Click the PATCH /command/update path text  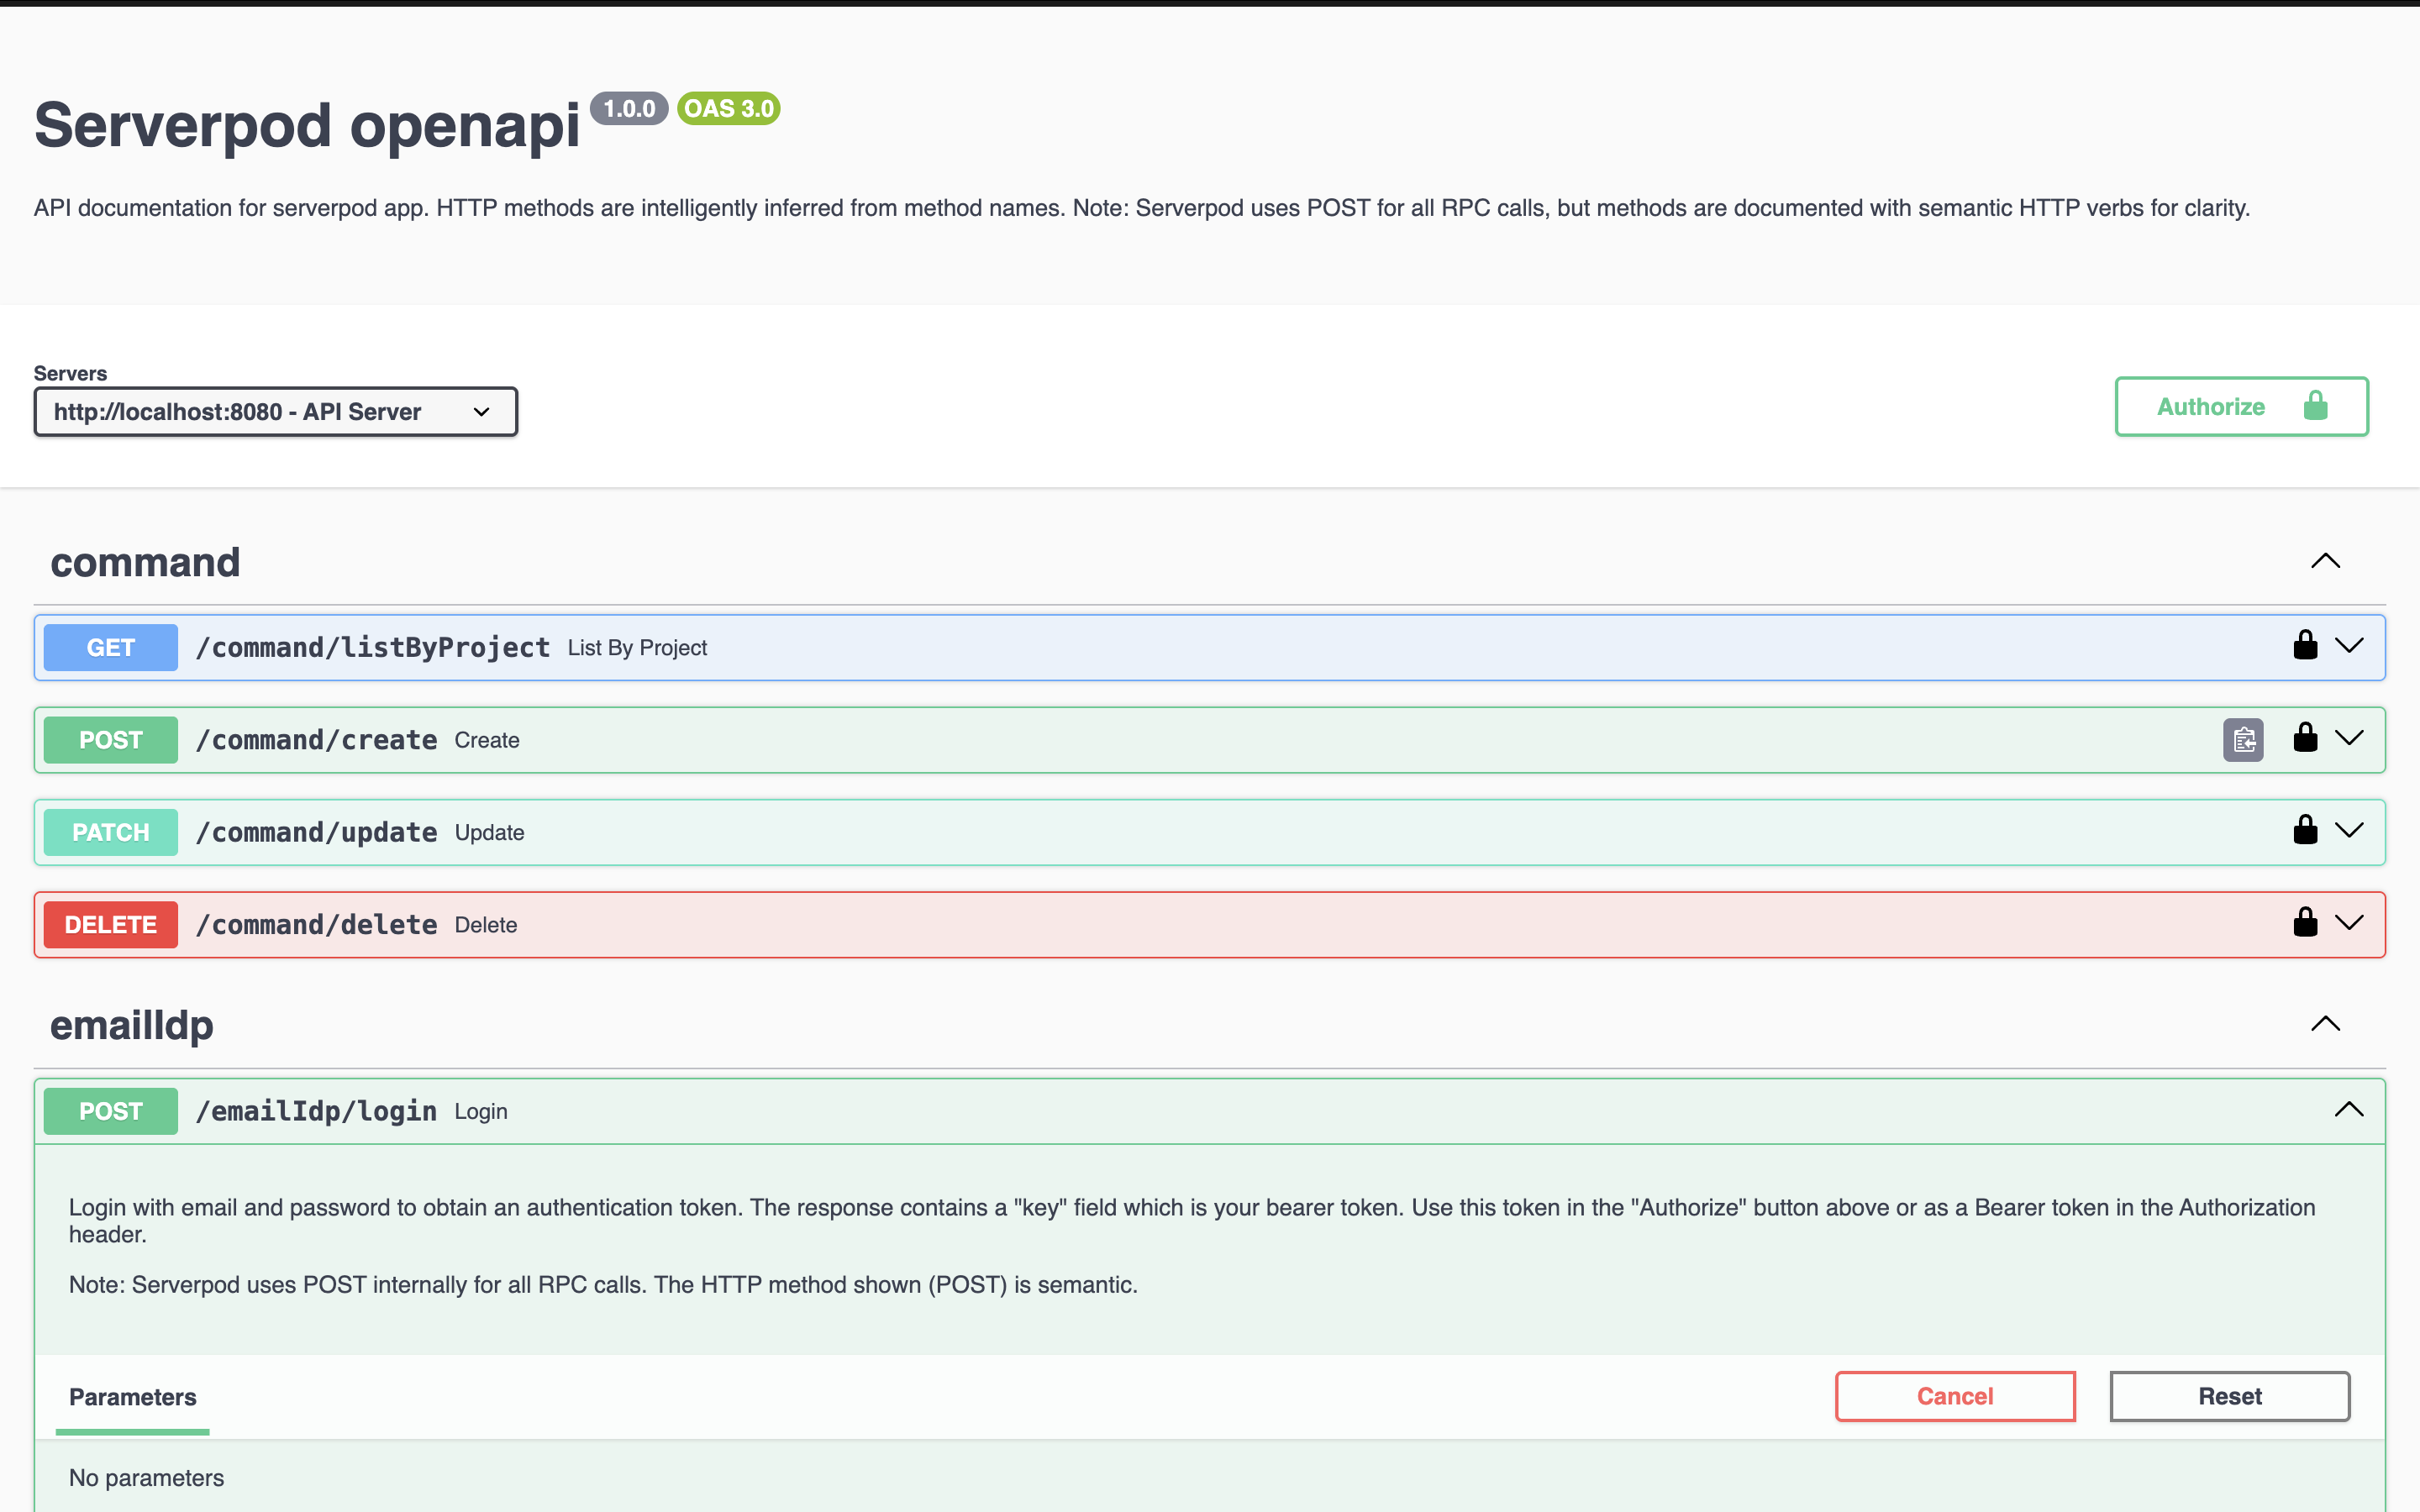[316, 833]
